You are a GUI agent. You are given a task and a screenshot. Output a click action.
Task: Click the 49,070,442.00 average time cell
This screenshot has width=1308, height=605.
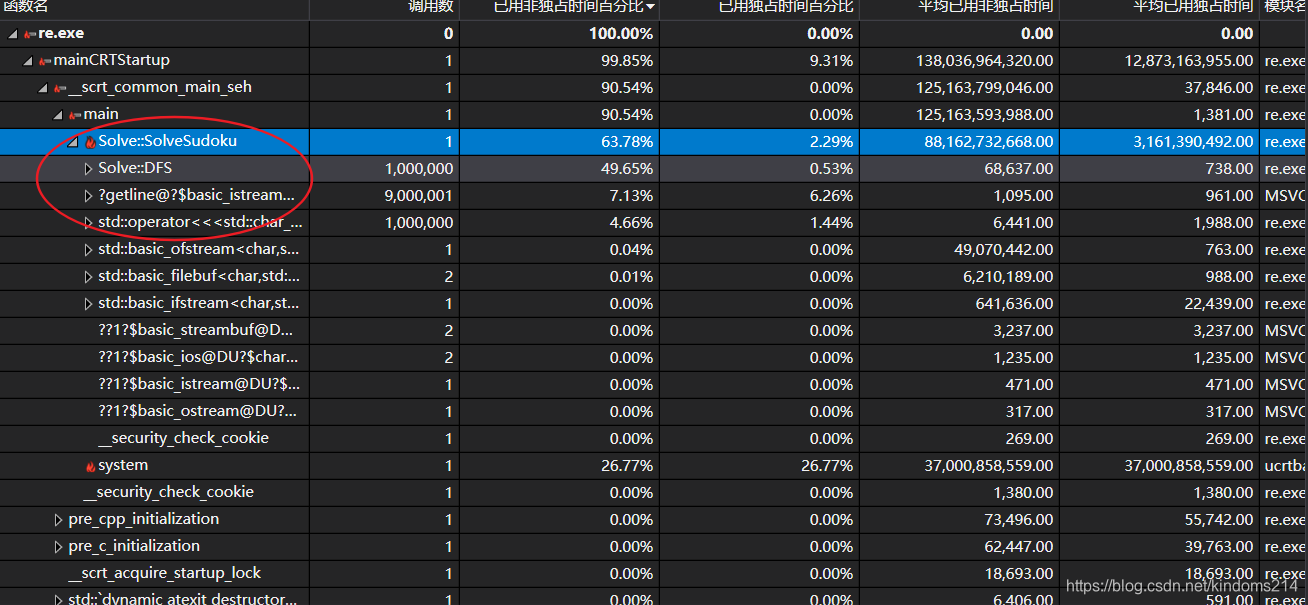click(x=960, y=250)
